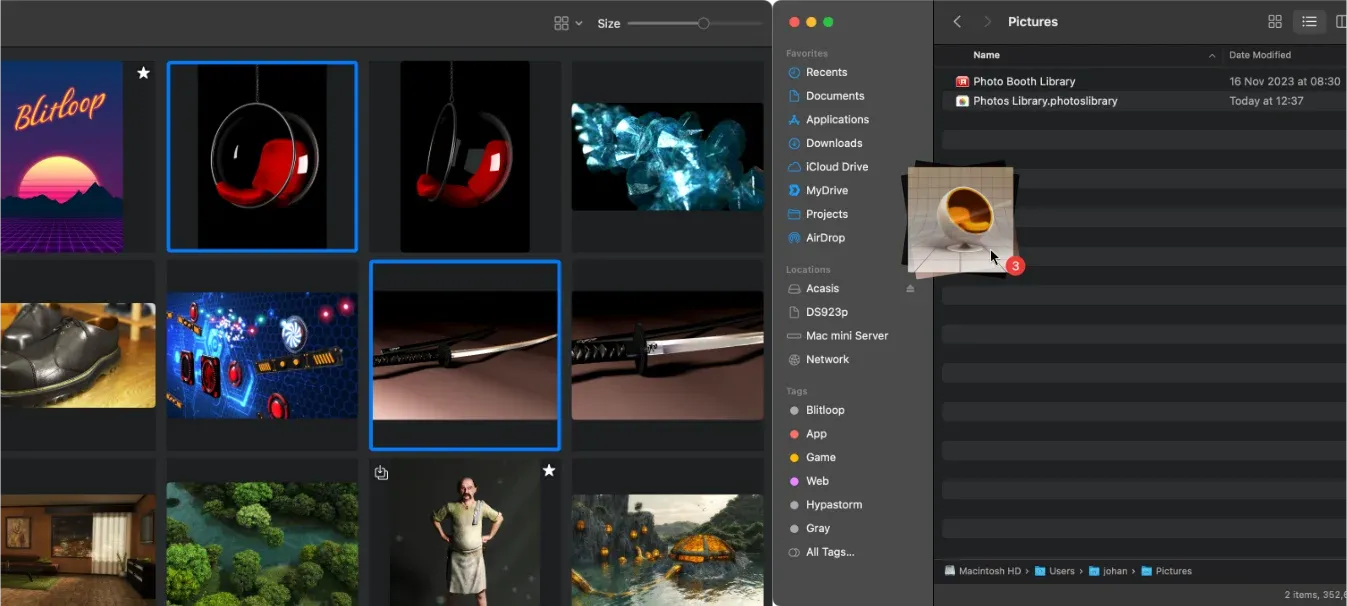Open the grid view options dropdown
Image resolution: width=1347 pixels, height=606 pixels.
click(568, 23)
